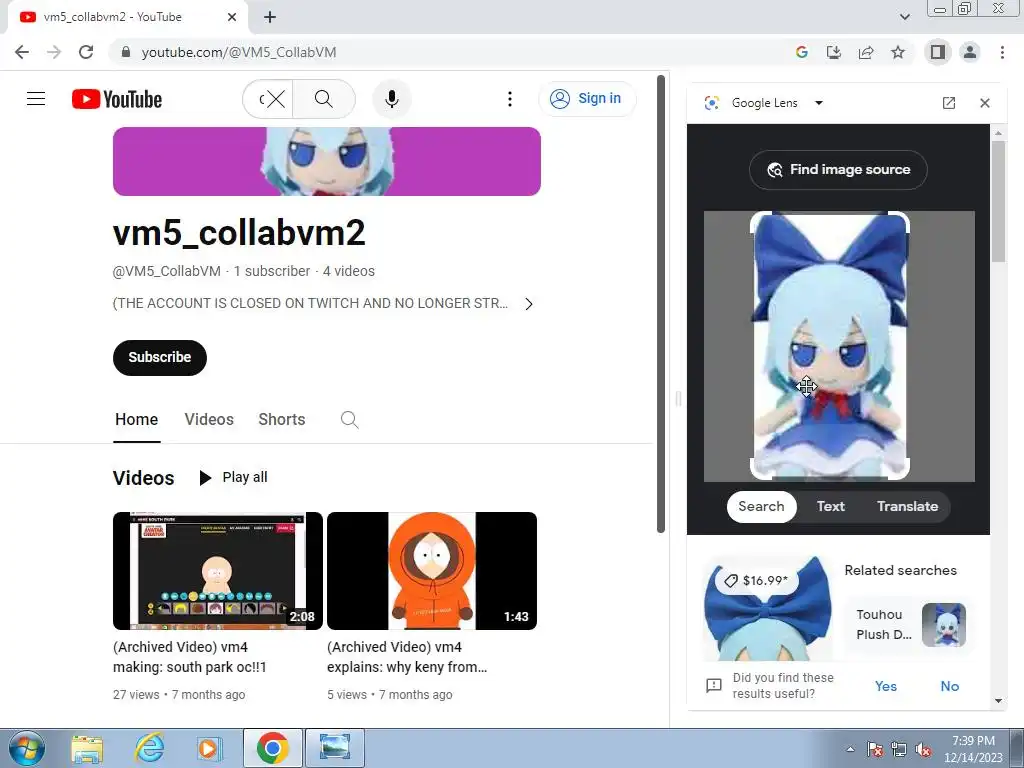Click the feedback flag icon
The height and width of the screenshot is (768, 1024).
pos(713,685)
